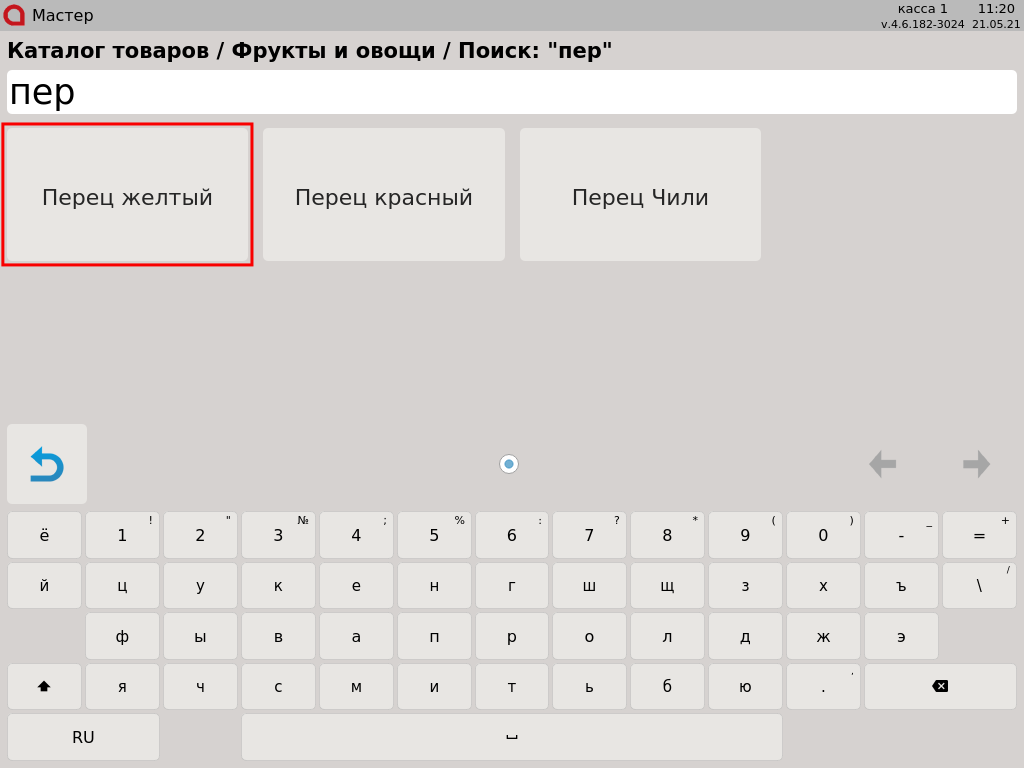This screenshot has height=768, width=1024.
Task: Click the red app logo in top bar
Action: click(14, 15)
